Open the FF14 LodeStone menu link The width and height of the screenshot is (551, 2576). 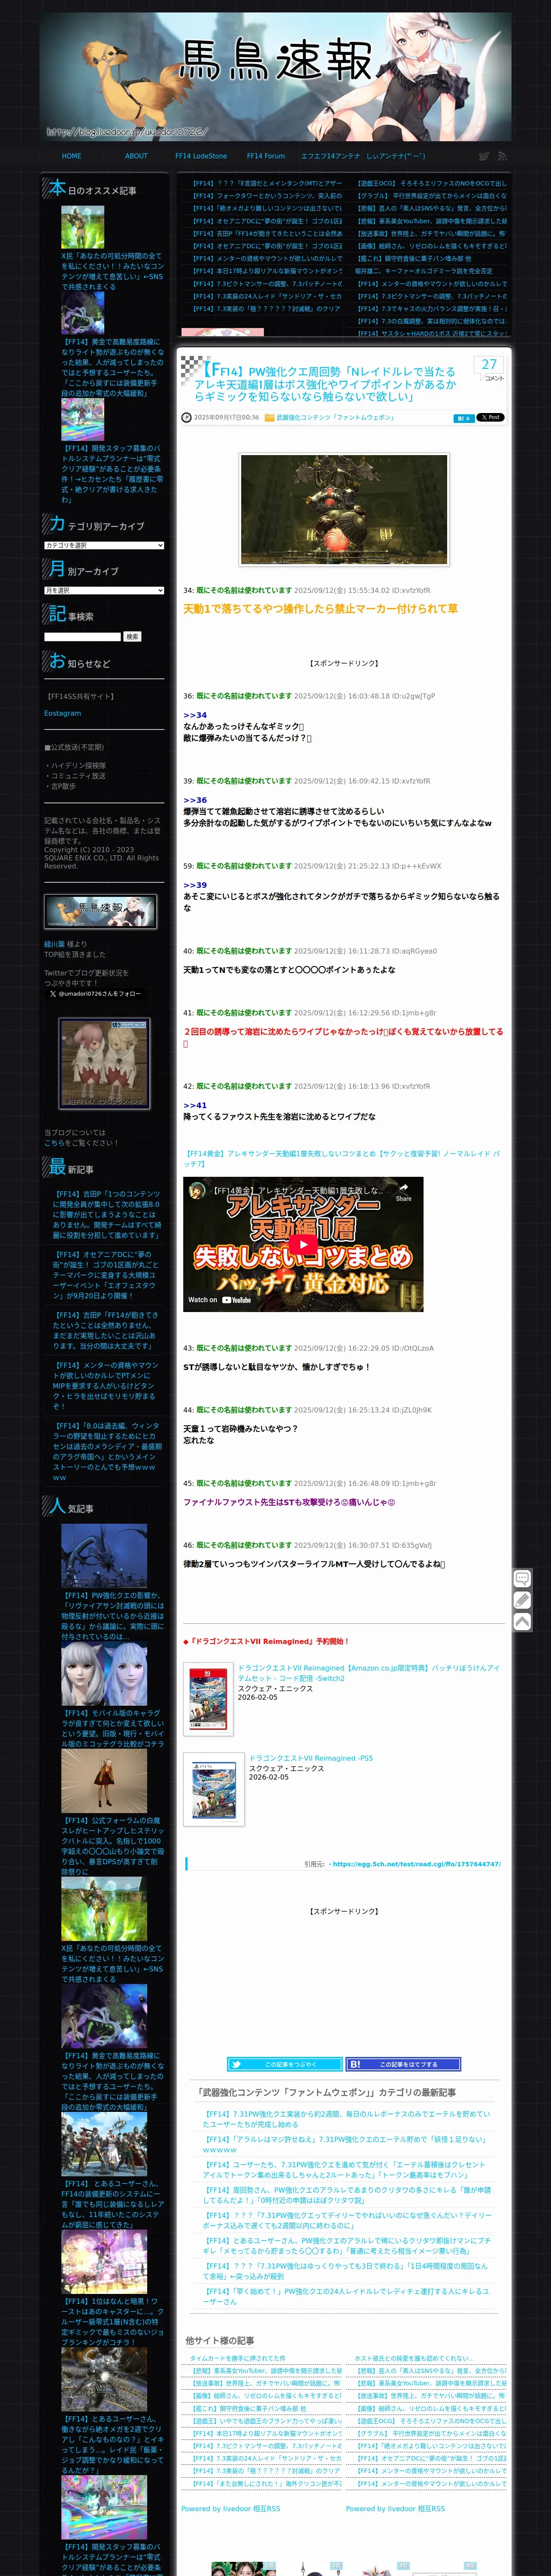[x=201, y=156]
